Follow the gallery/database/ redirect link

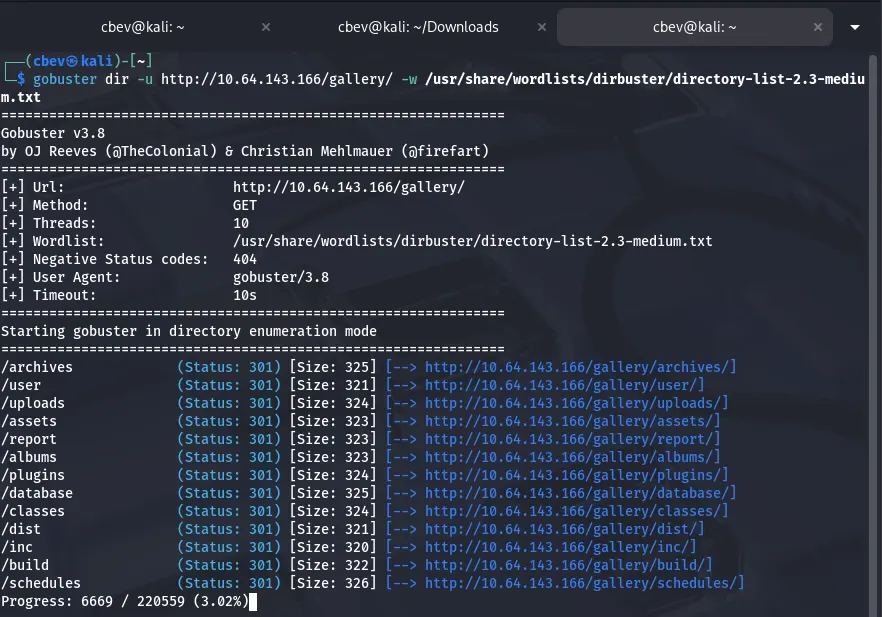click(580, 493)
